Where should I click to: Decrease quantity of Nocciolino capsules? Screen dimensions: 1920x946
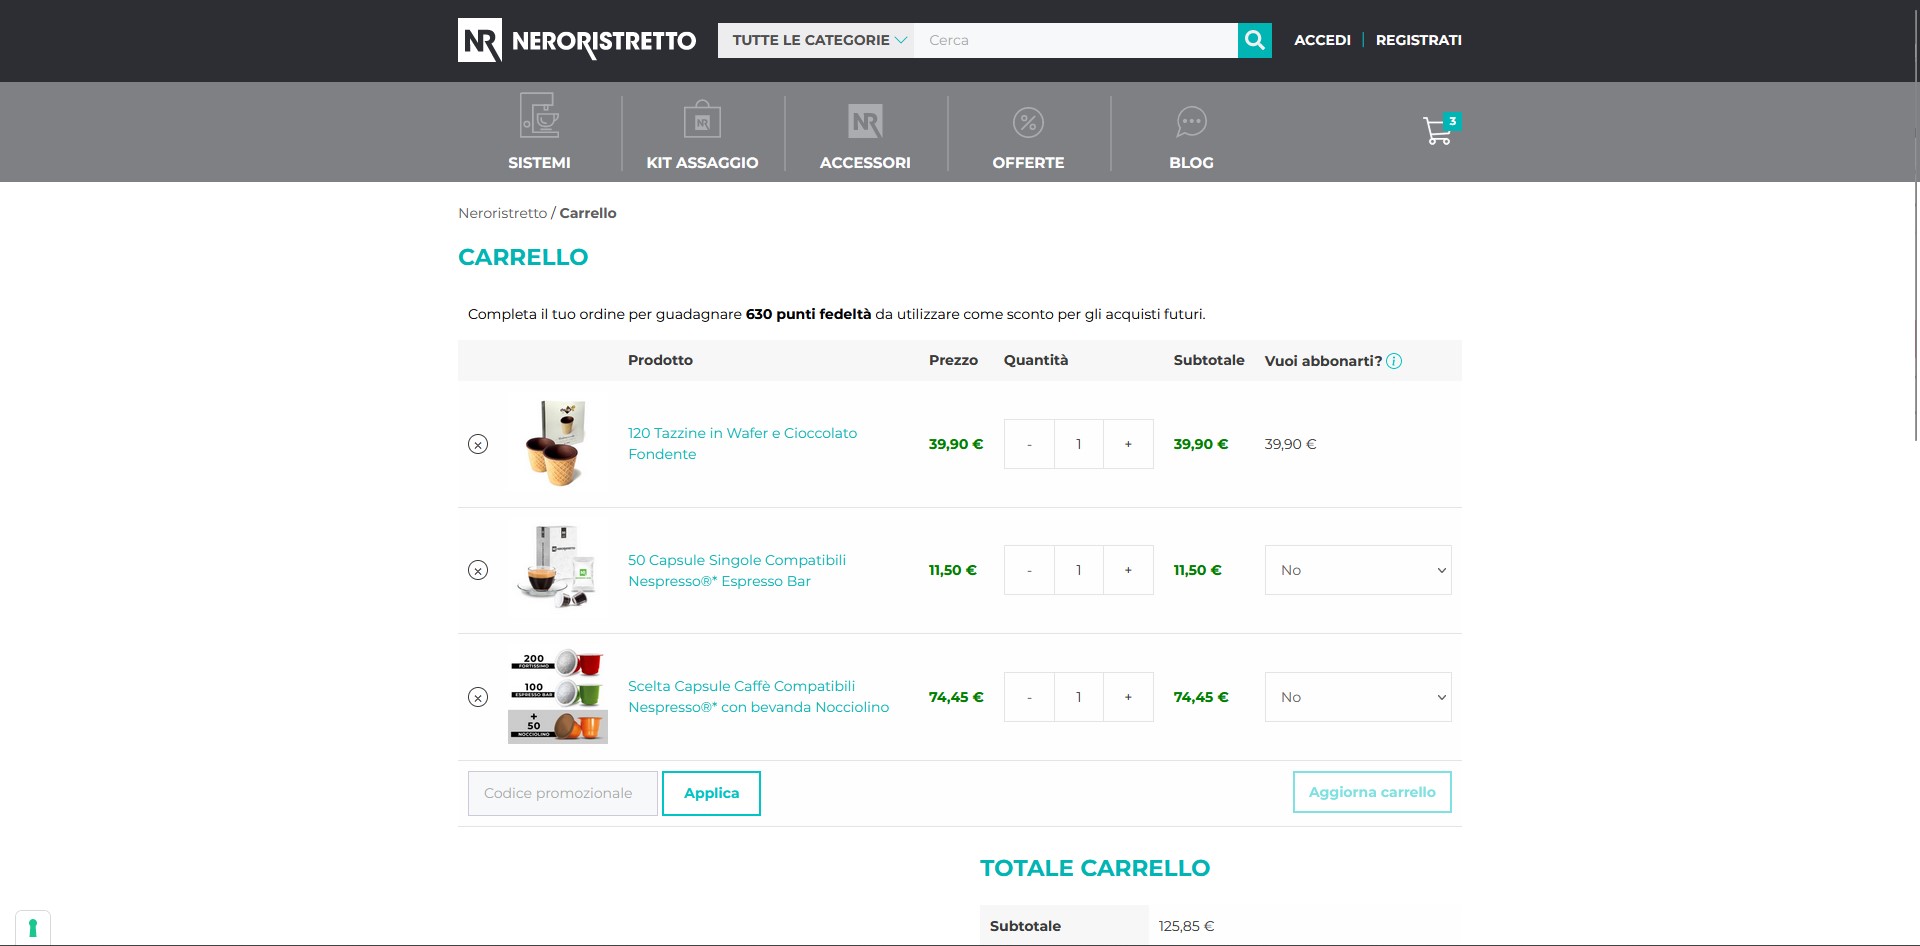(1029, 697)
